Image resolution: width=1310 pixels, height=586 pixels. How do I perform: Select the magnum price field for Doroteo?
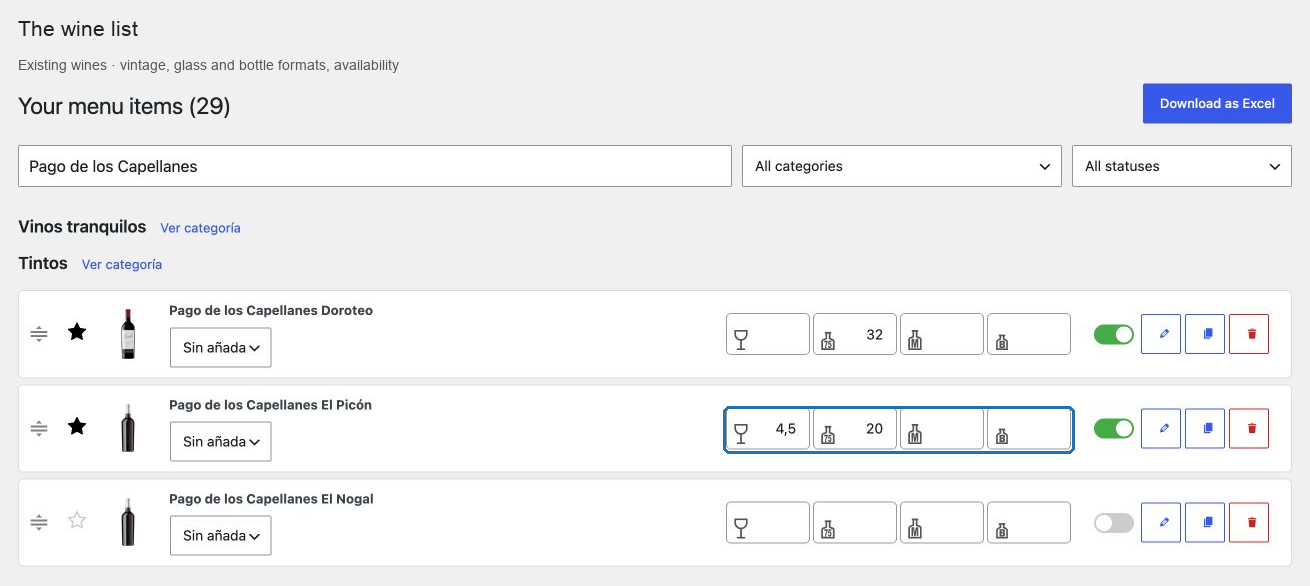[x=942, y=334]
